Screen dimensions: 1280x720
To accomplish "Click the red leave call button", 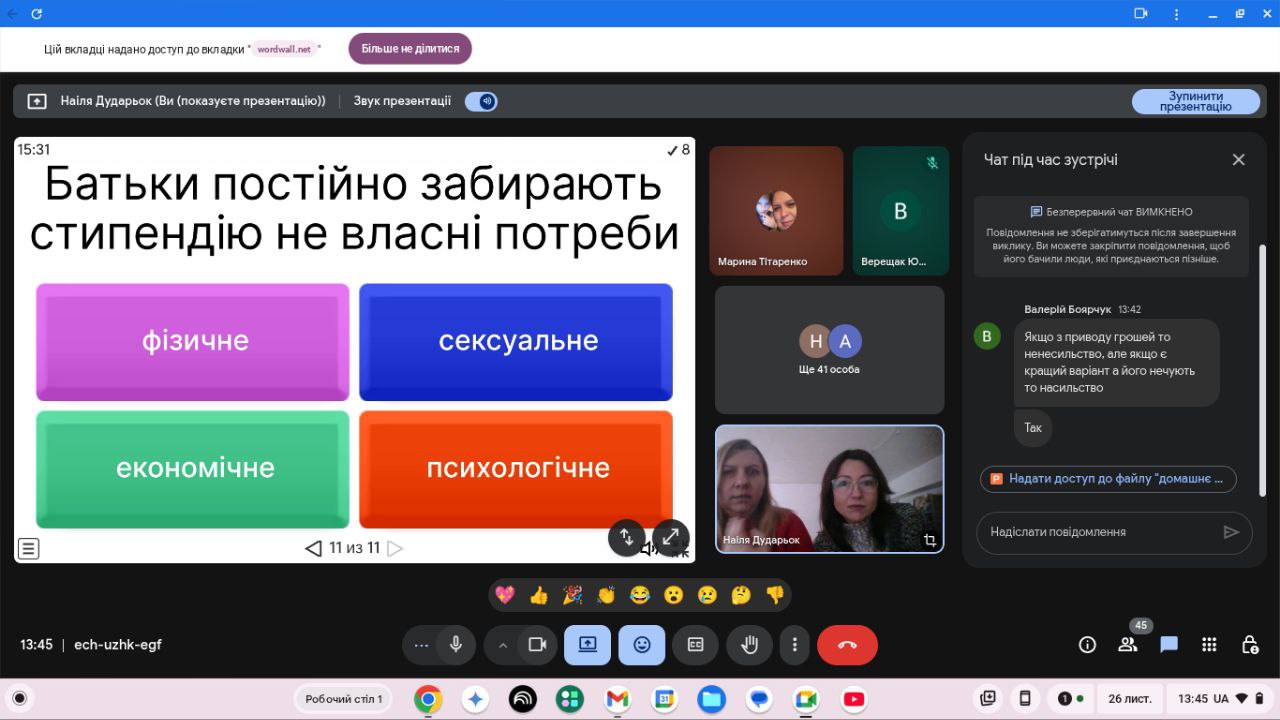I will click(847, 645).
